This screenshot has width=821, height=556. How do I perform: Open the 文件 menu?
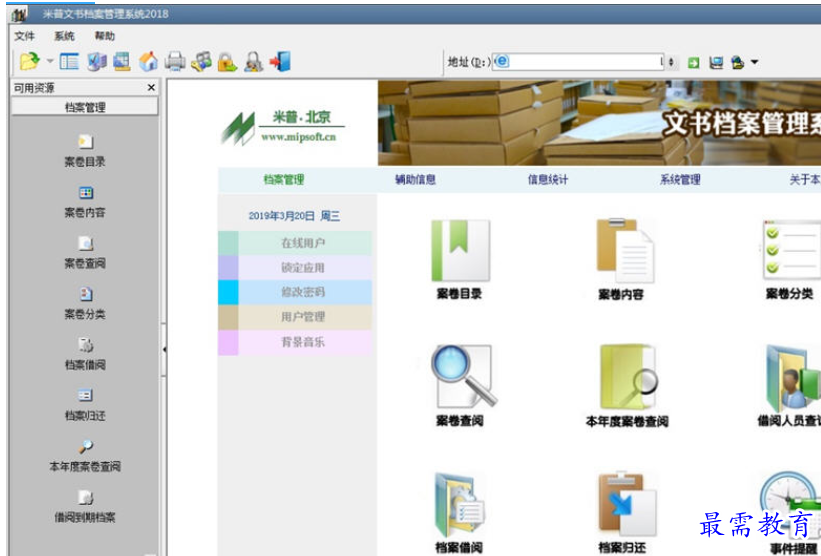(25, 36)
